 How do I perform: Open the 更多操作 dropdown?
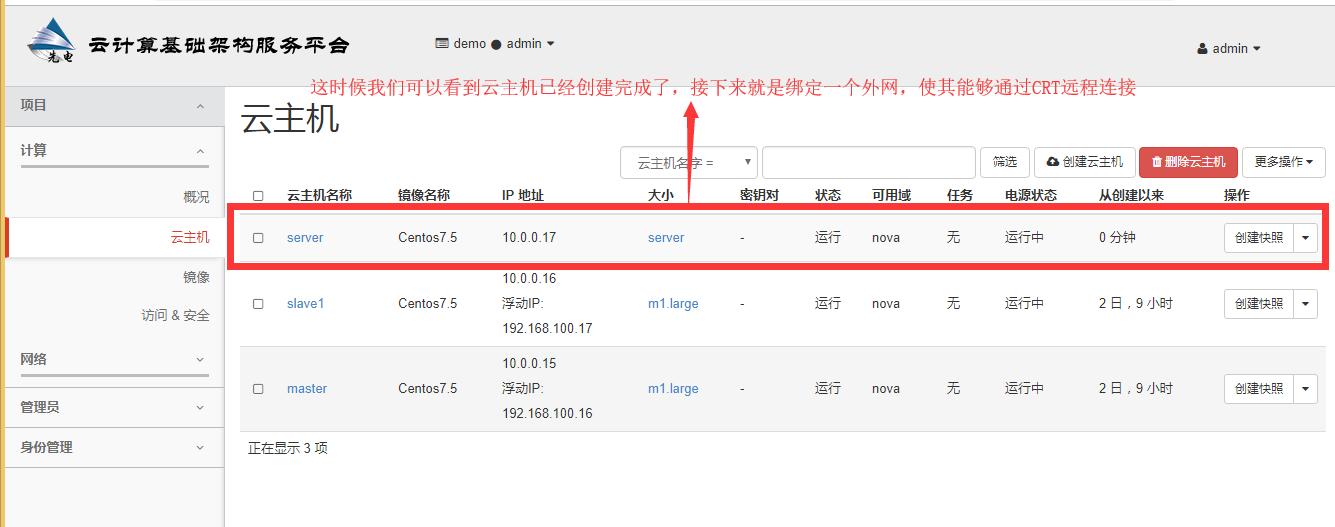coord(1283,162)
